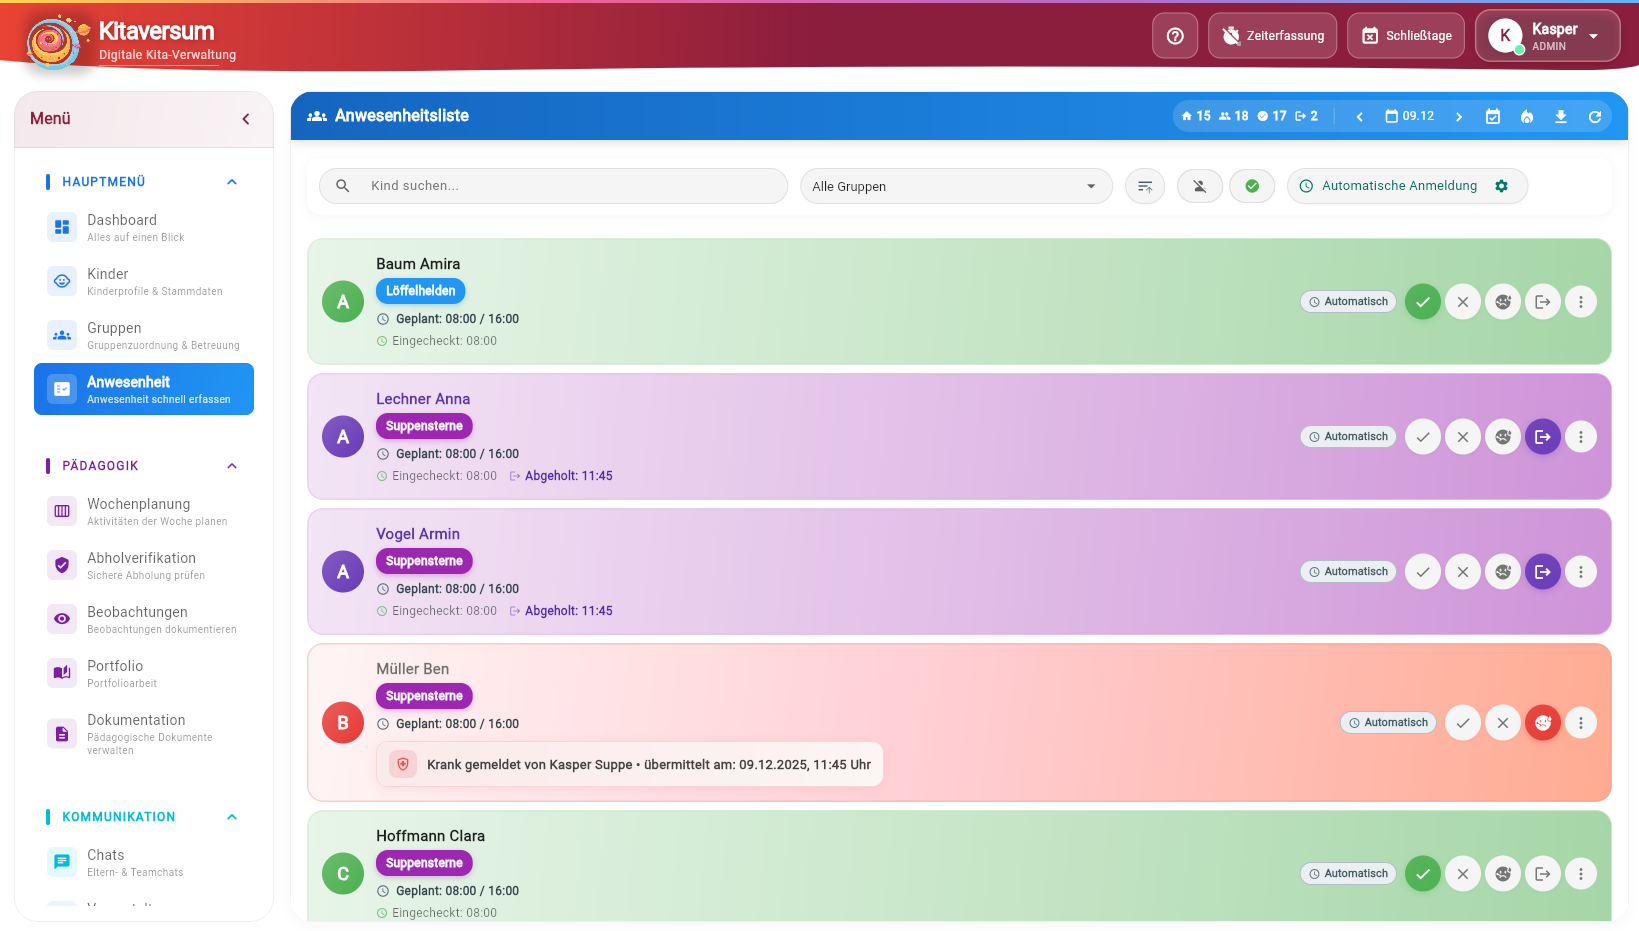Click the refresh icon in blue header

[1594, 117]
